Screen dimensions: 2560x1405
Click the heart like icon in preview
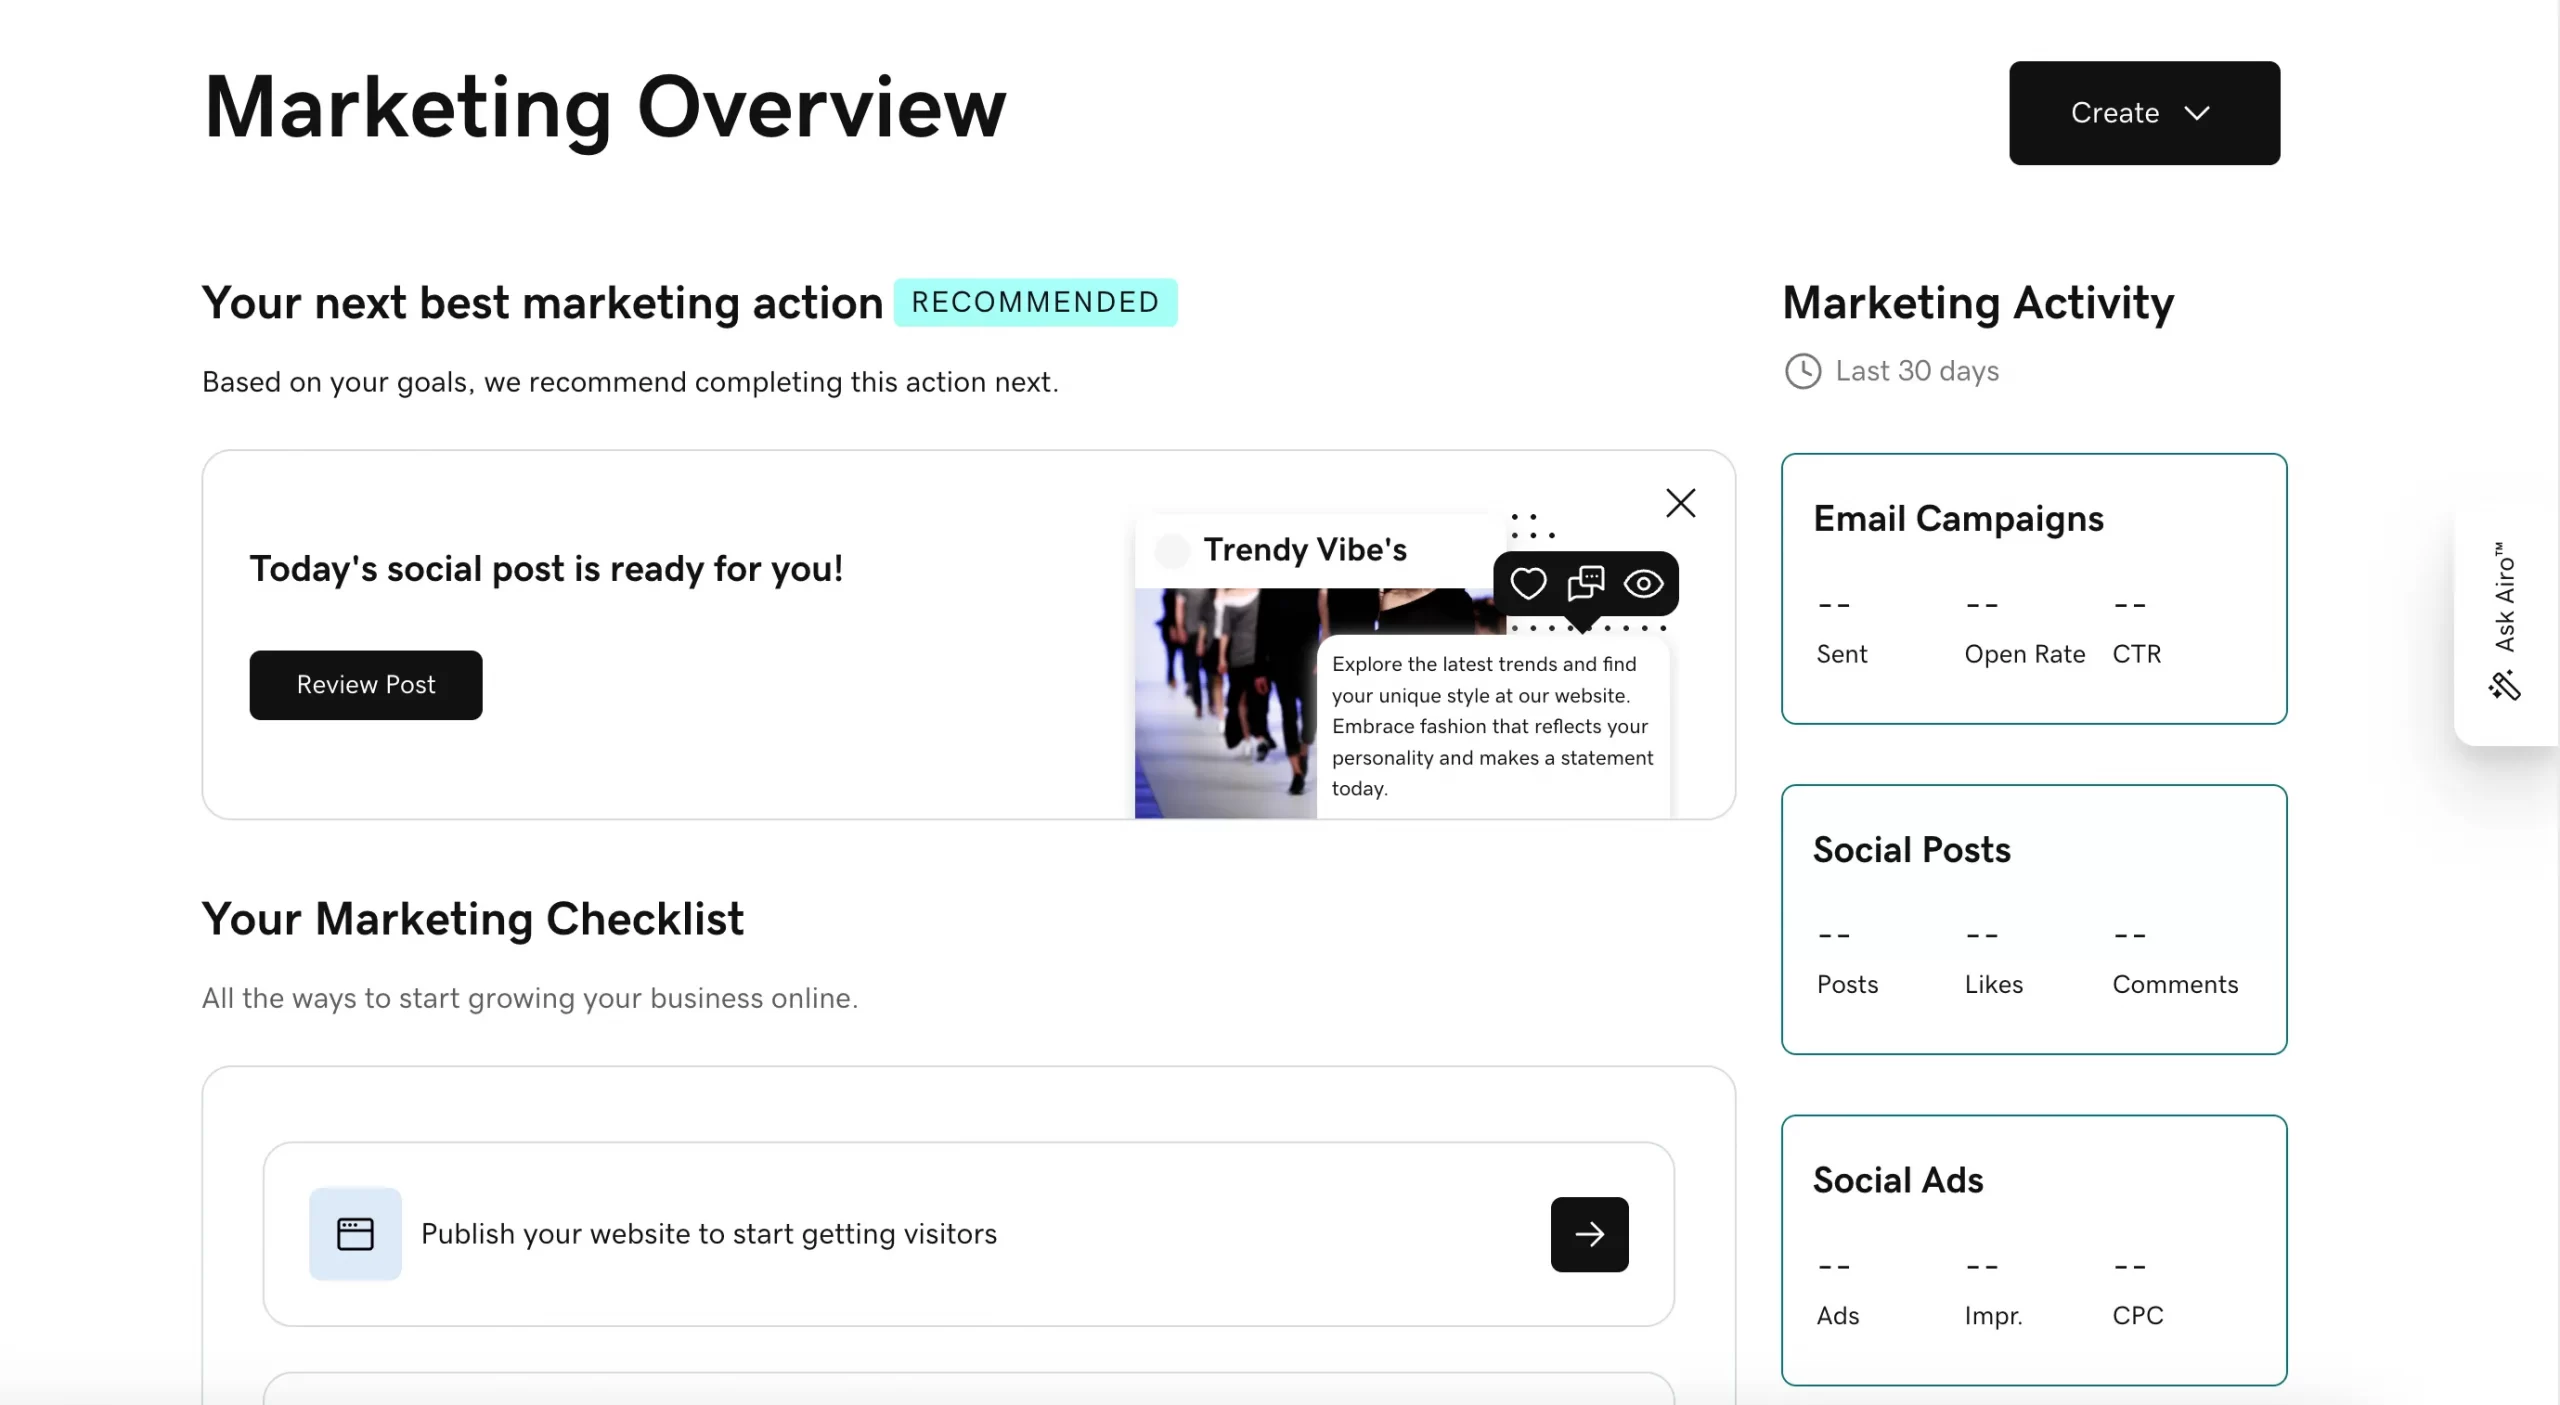pos(1527,583)
